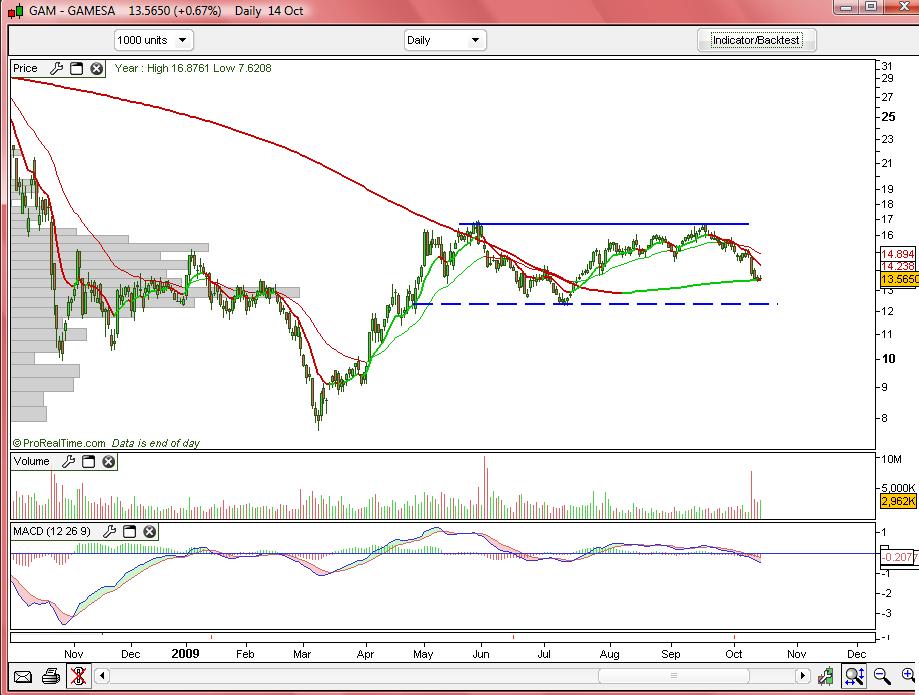Close the Volume indicator panel
Screen dimensions: 919x695
108,462
